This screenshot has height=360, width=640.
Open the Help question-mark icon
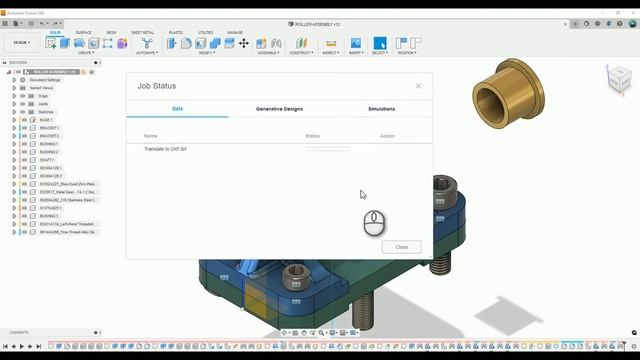coord(620,24)
